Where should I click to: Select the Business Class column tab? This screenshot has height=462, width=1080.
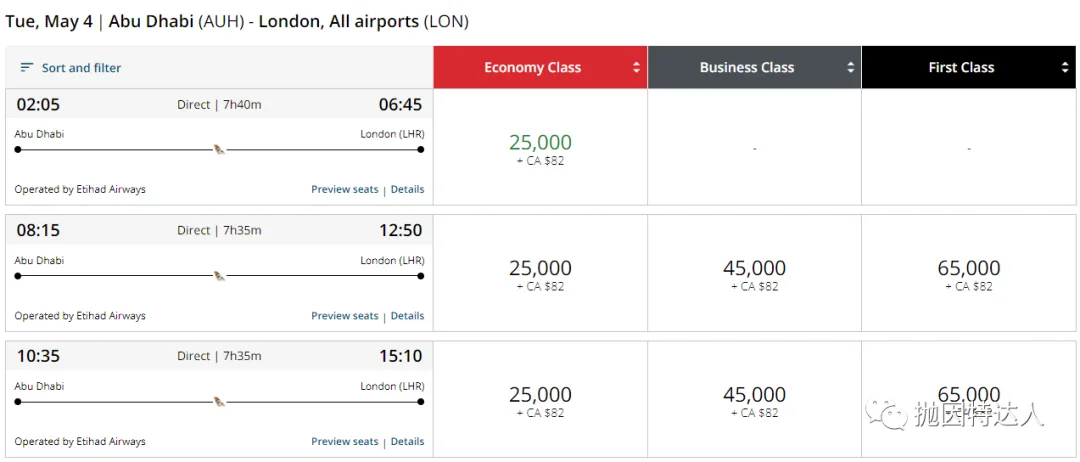[746, 68]
